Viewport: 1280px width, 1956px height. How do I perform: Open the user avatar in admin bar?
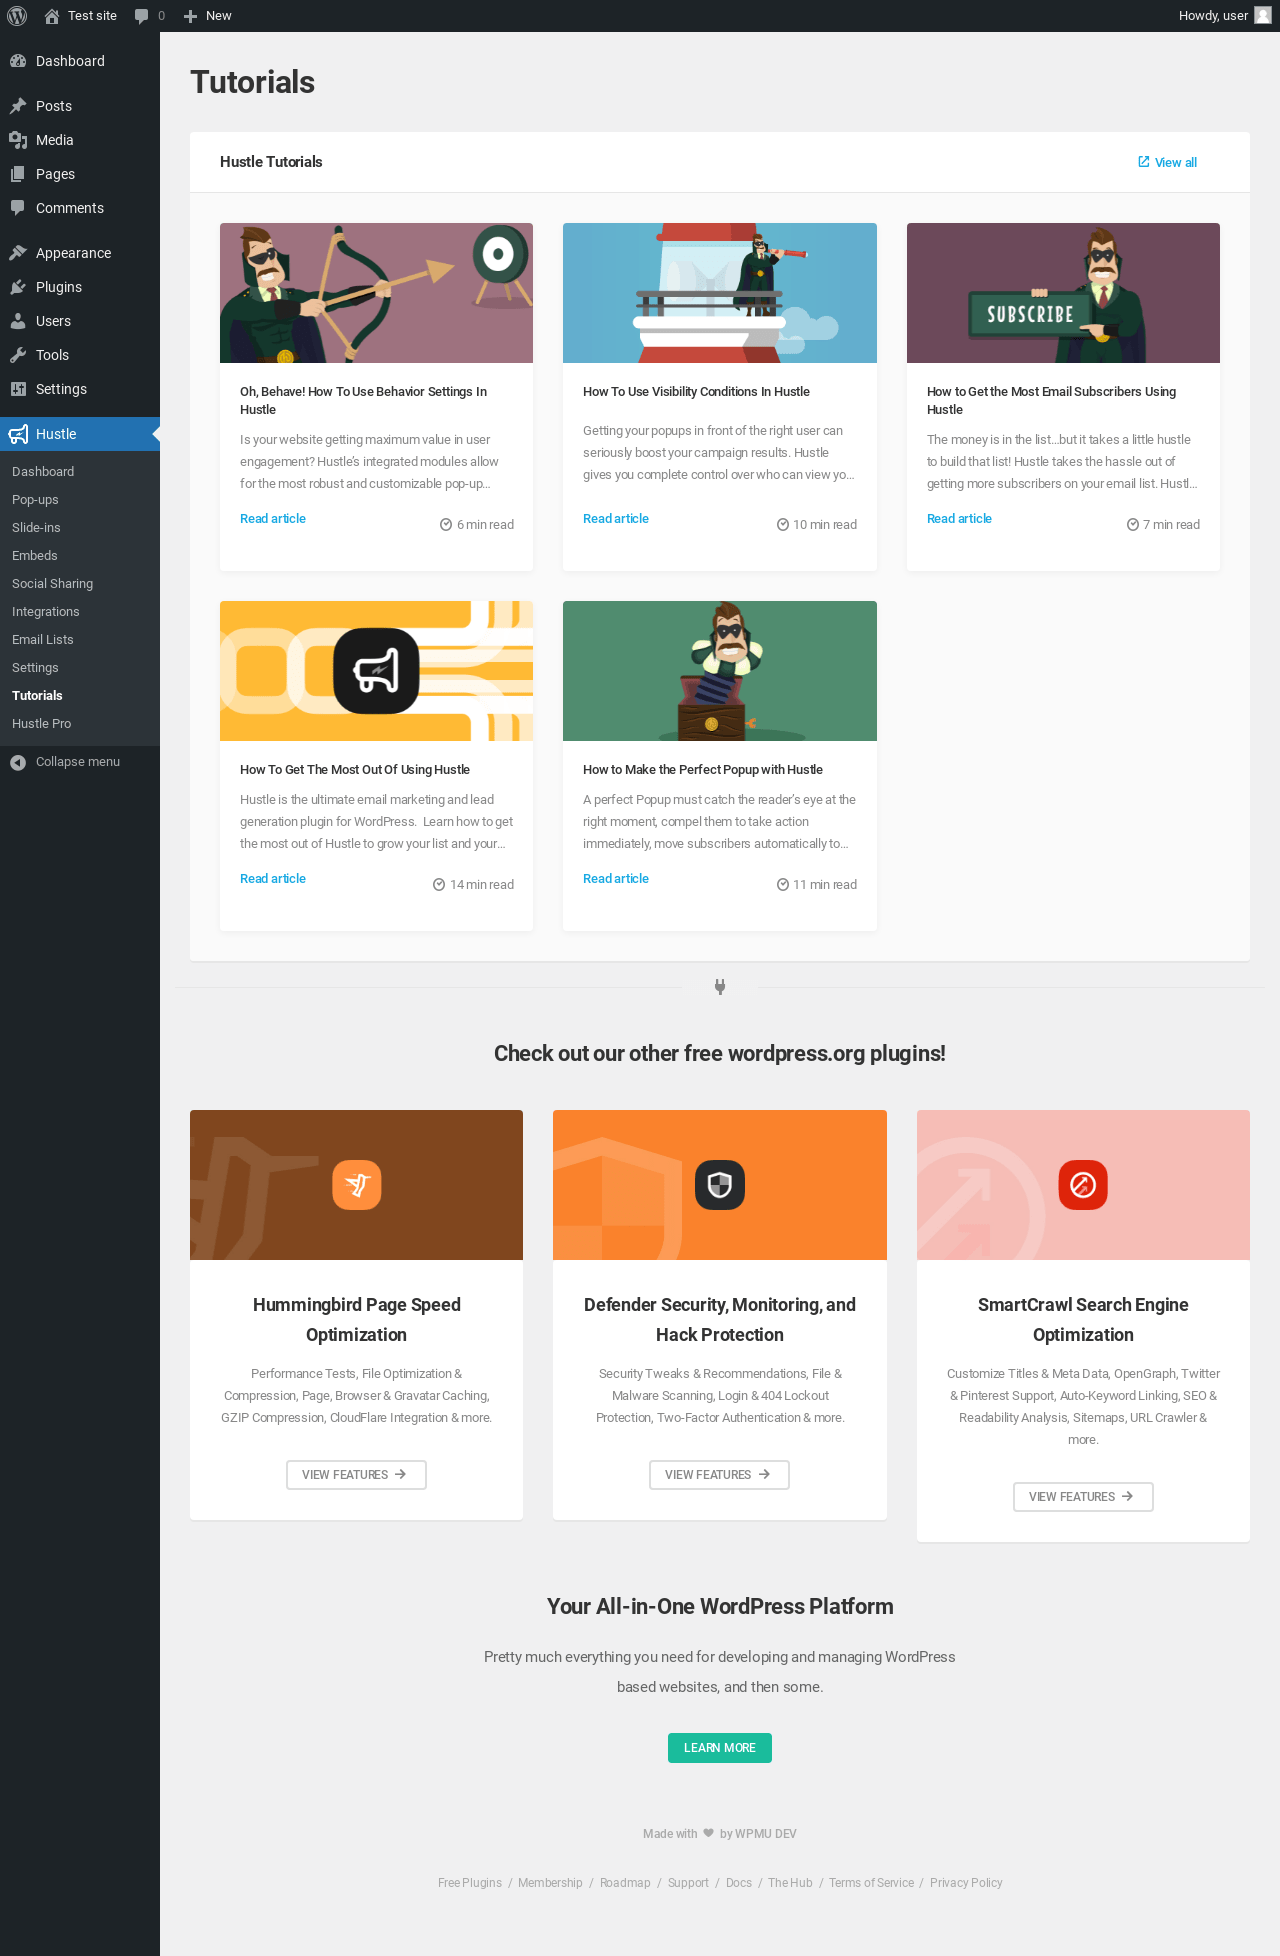click(x=1263, y=16)
